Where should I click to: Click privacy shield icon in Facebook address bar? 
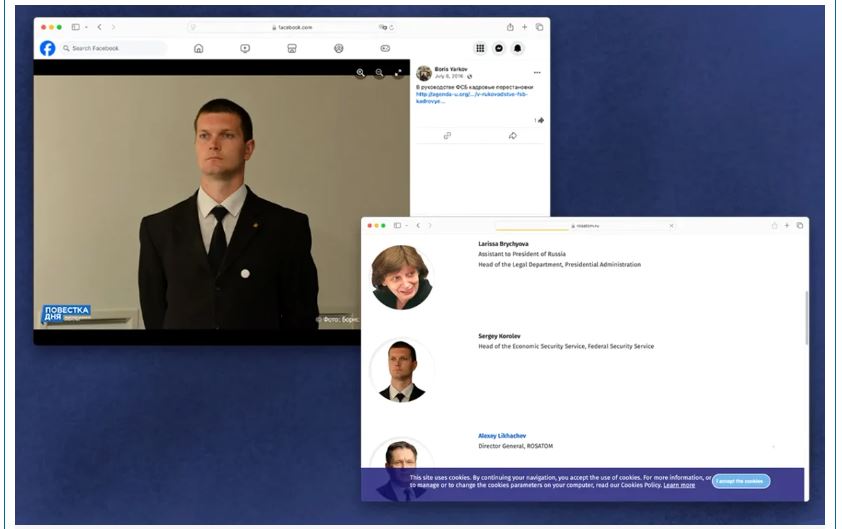[193, 27]
